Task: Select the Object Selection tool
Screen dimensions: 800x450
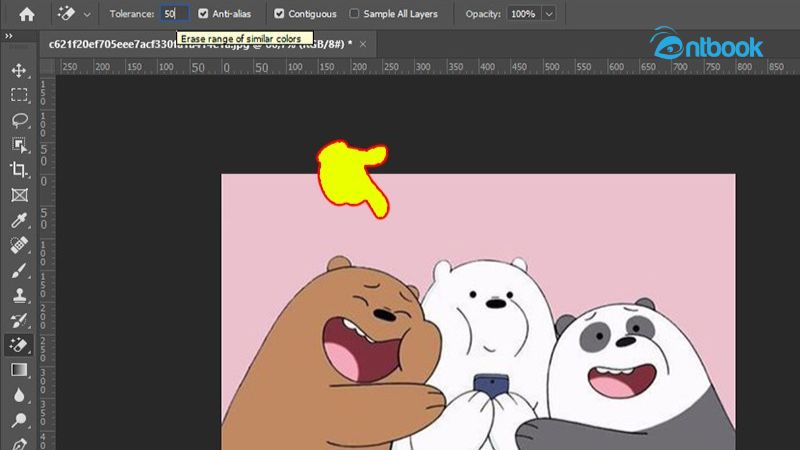Action: [x=19, y=145]
